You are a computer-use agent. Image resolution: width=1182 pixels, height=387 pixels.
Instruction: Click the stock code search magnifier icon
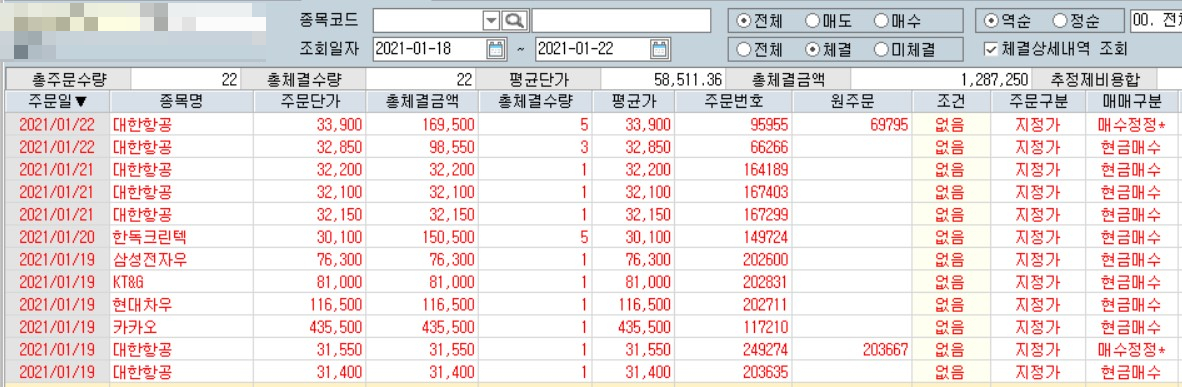click(516, 21)
